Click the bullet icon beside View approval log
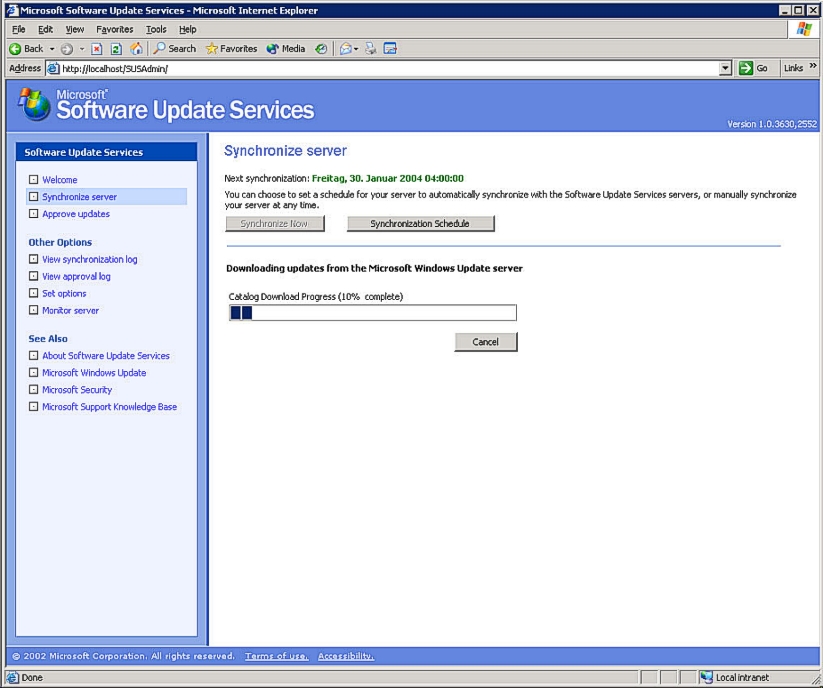This screenshot has width=823, height=688. (34, 276)
